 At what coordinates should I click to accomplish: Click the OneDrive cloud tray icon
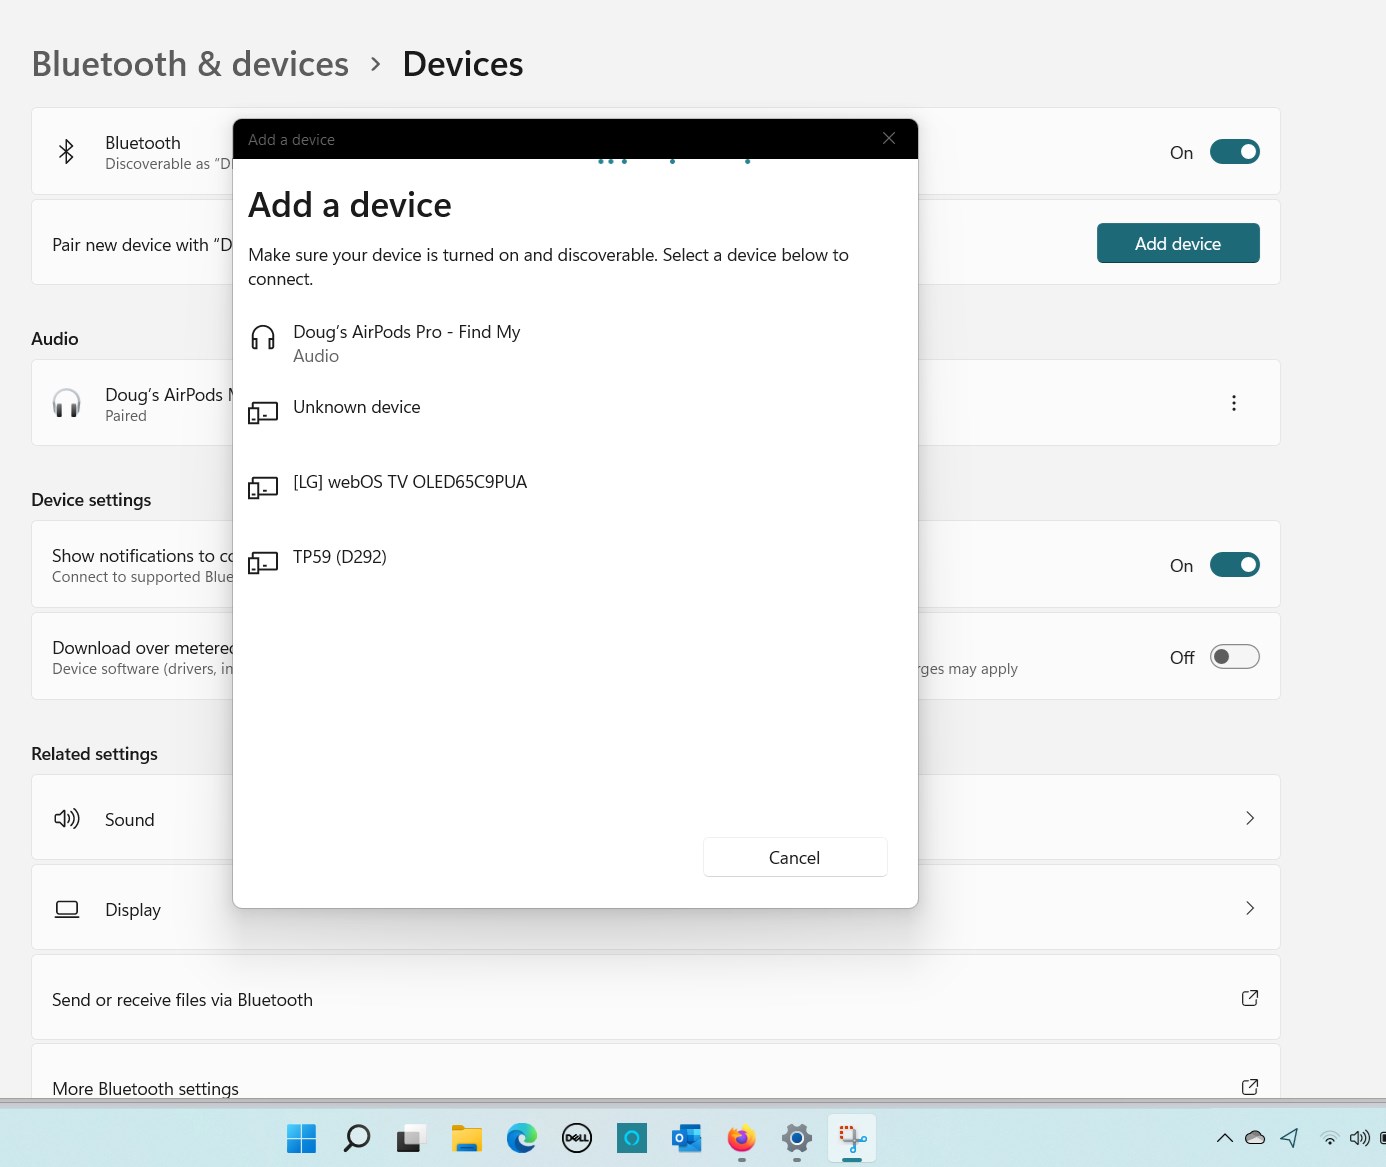(1255, 1138)
